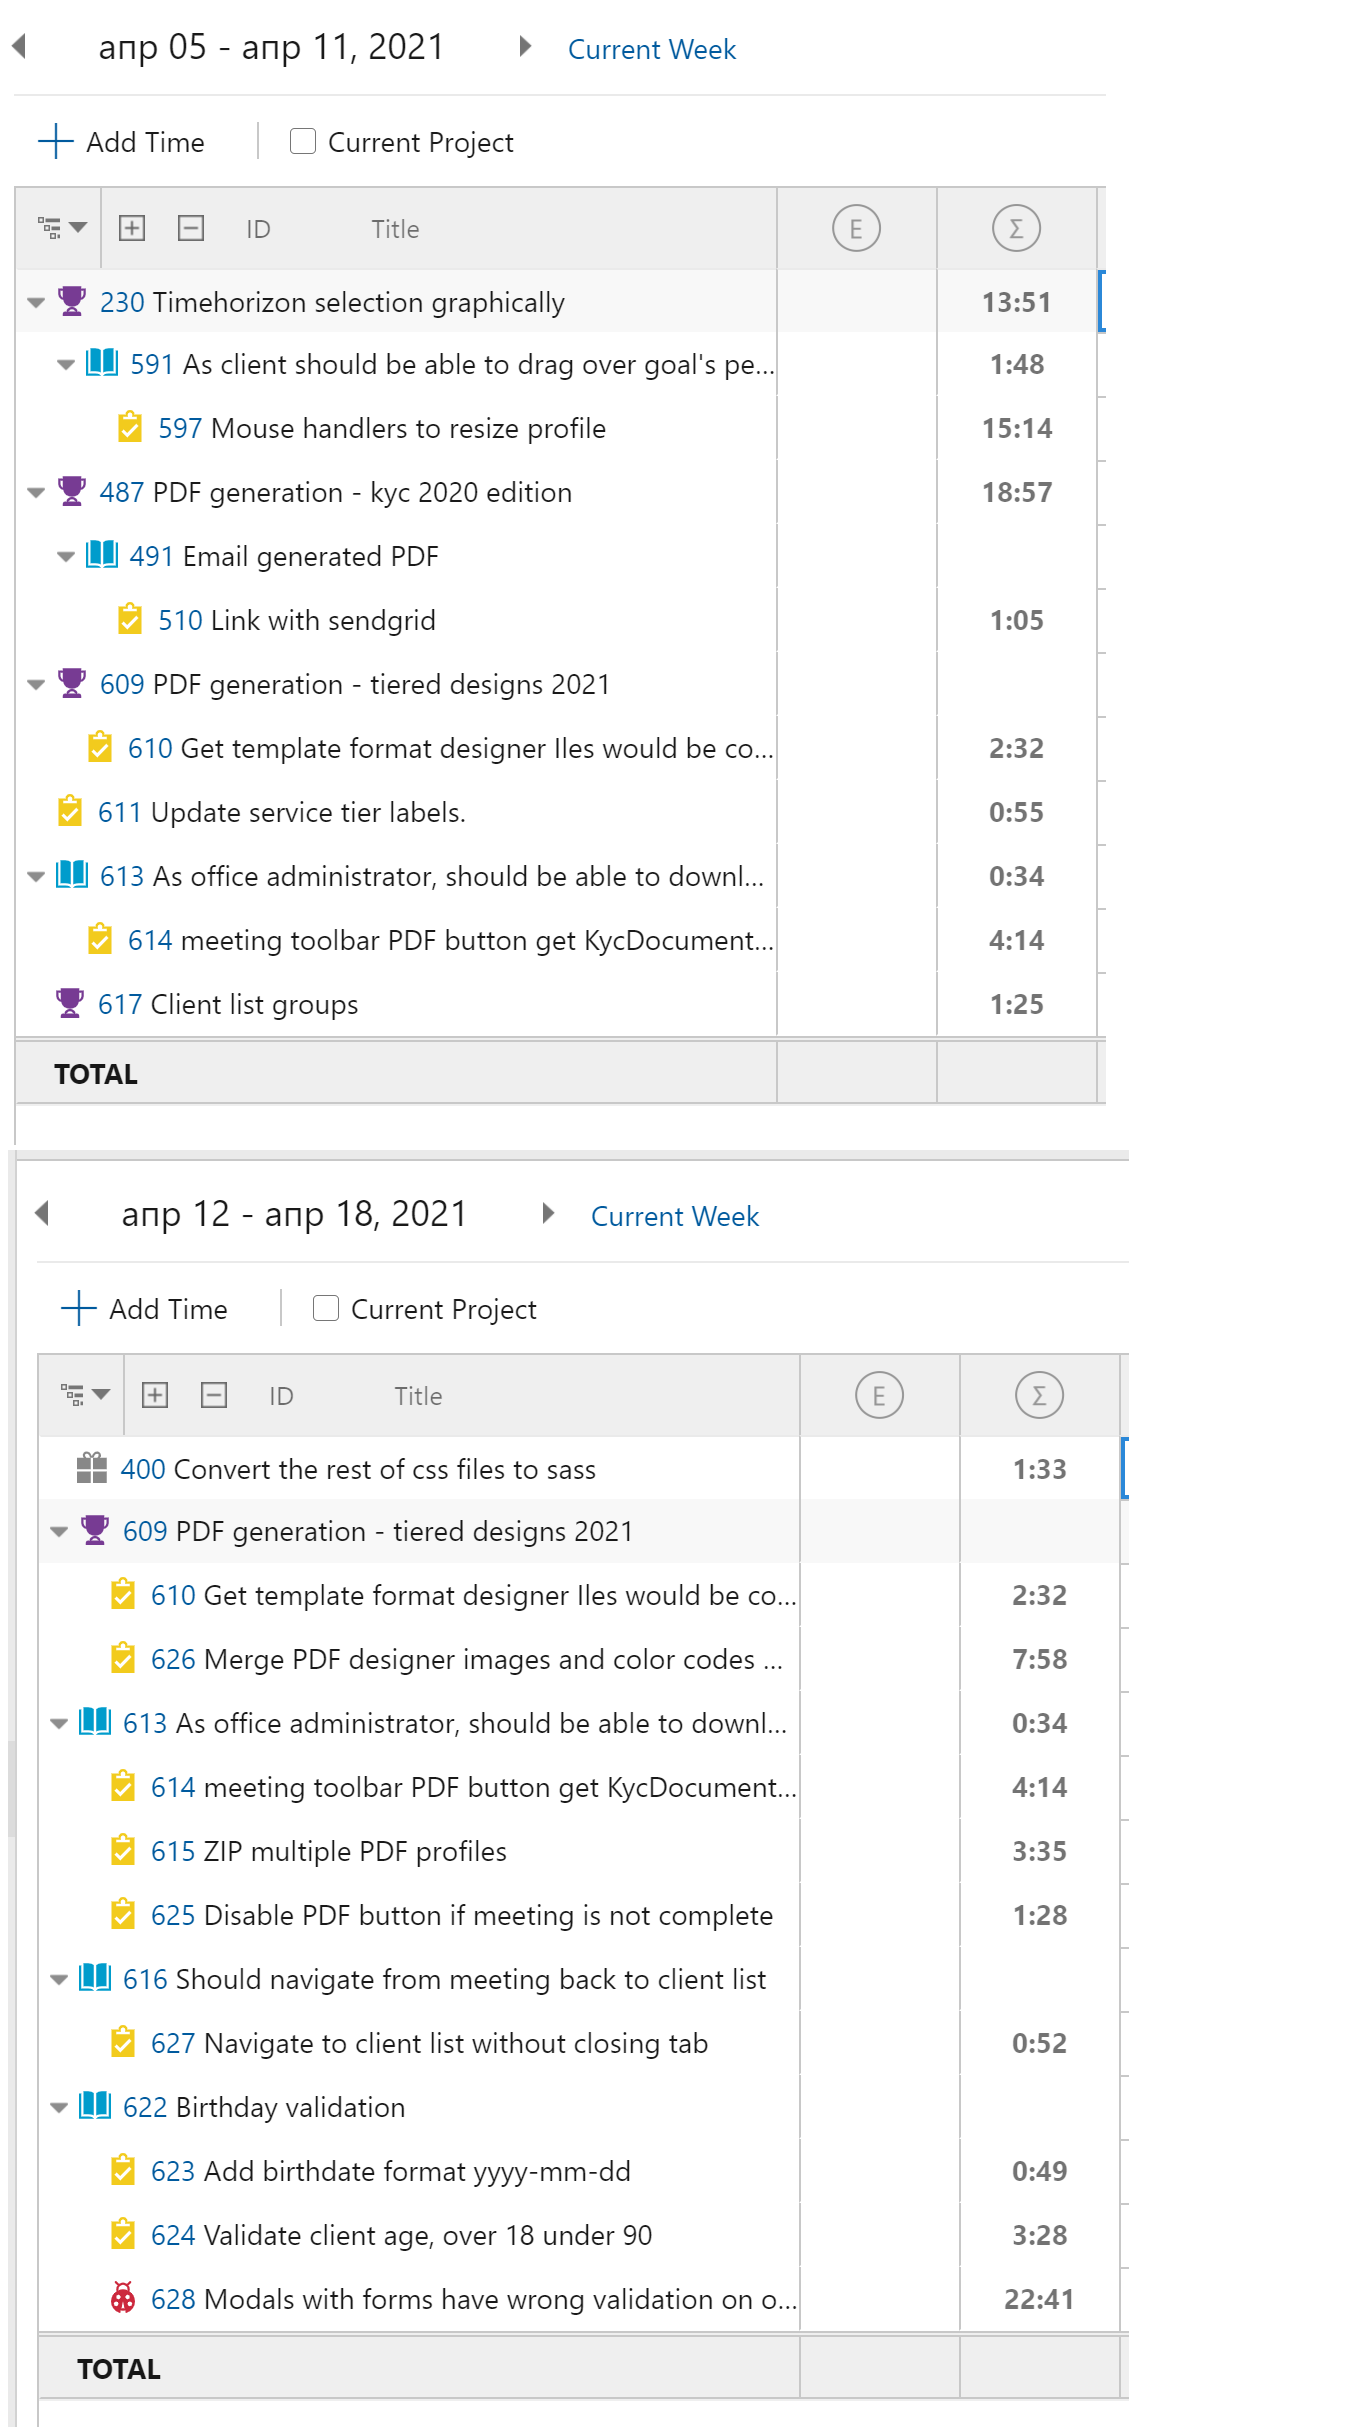Click gift icon next to 400 Convert css files
Image resolution: width=1353 pixels, height=2427 pixels.
(92, 1468)
